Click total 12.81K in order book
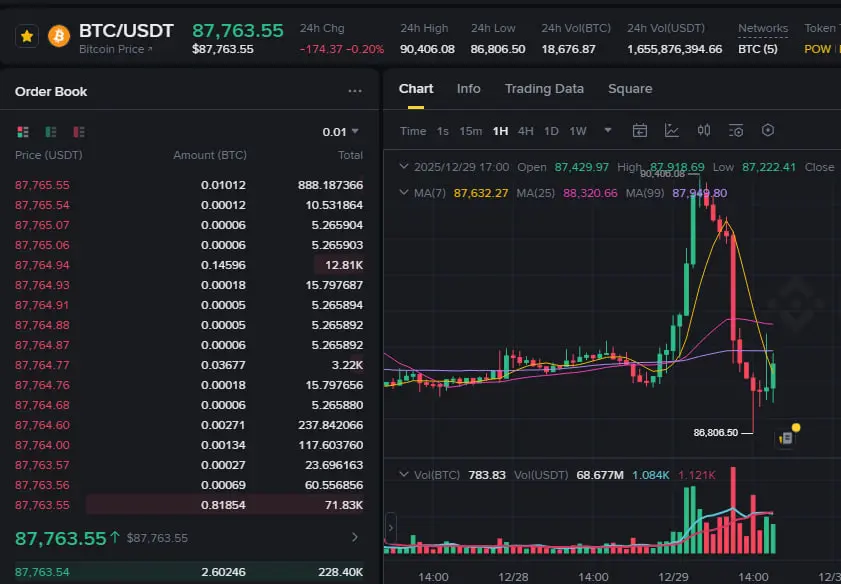This screenshot has height=584, width=841. pos(344,265)
